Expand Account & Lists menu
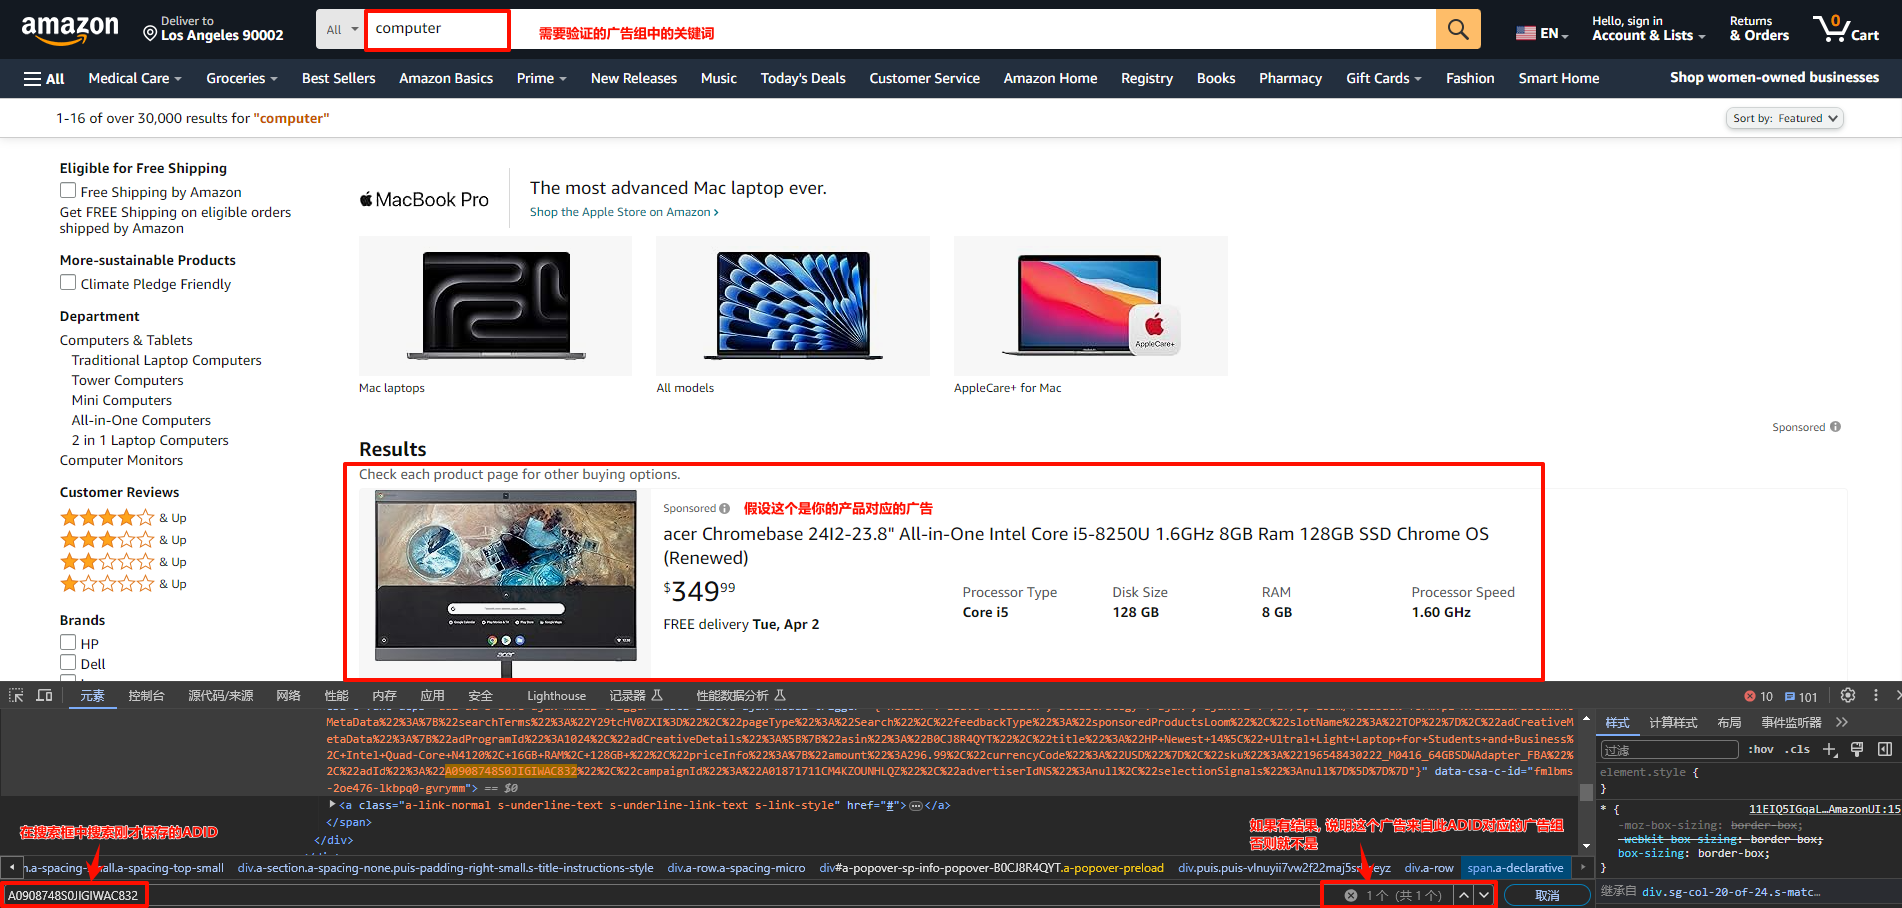 [x=1648, y=29]
